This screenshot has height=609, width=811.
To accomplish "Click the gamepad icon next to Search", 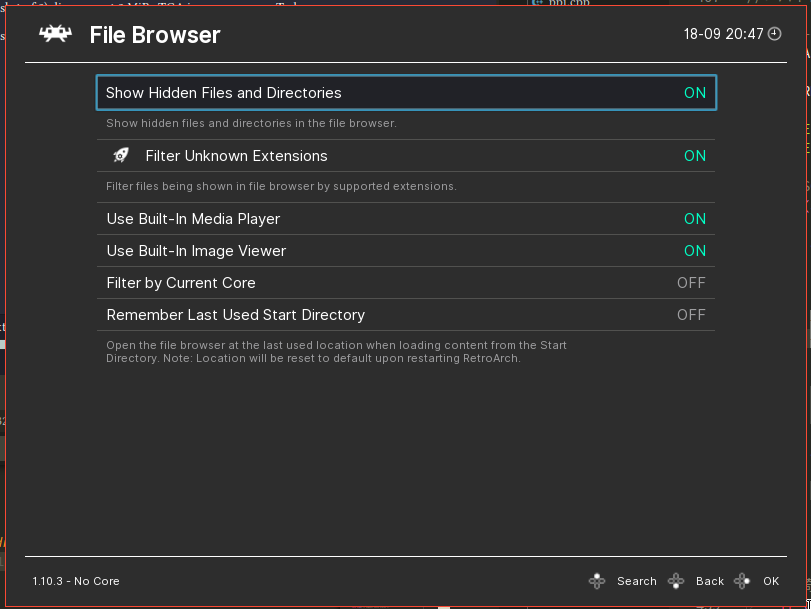I will (x=597, y=581).
